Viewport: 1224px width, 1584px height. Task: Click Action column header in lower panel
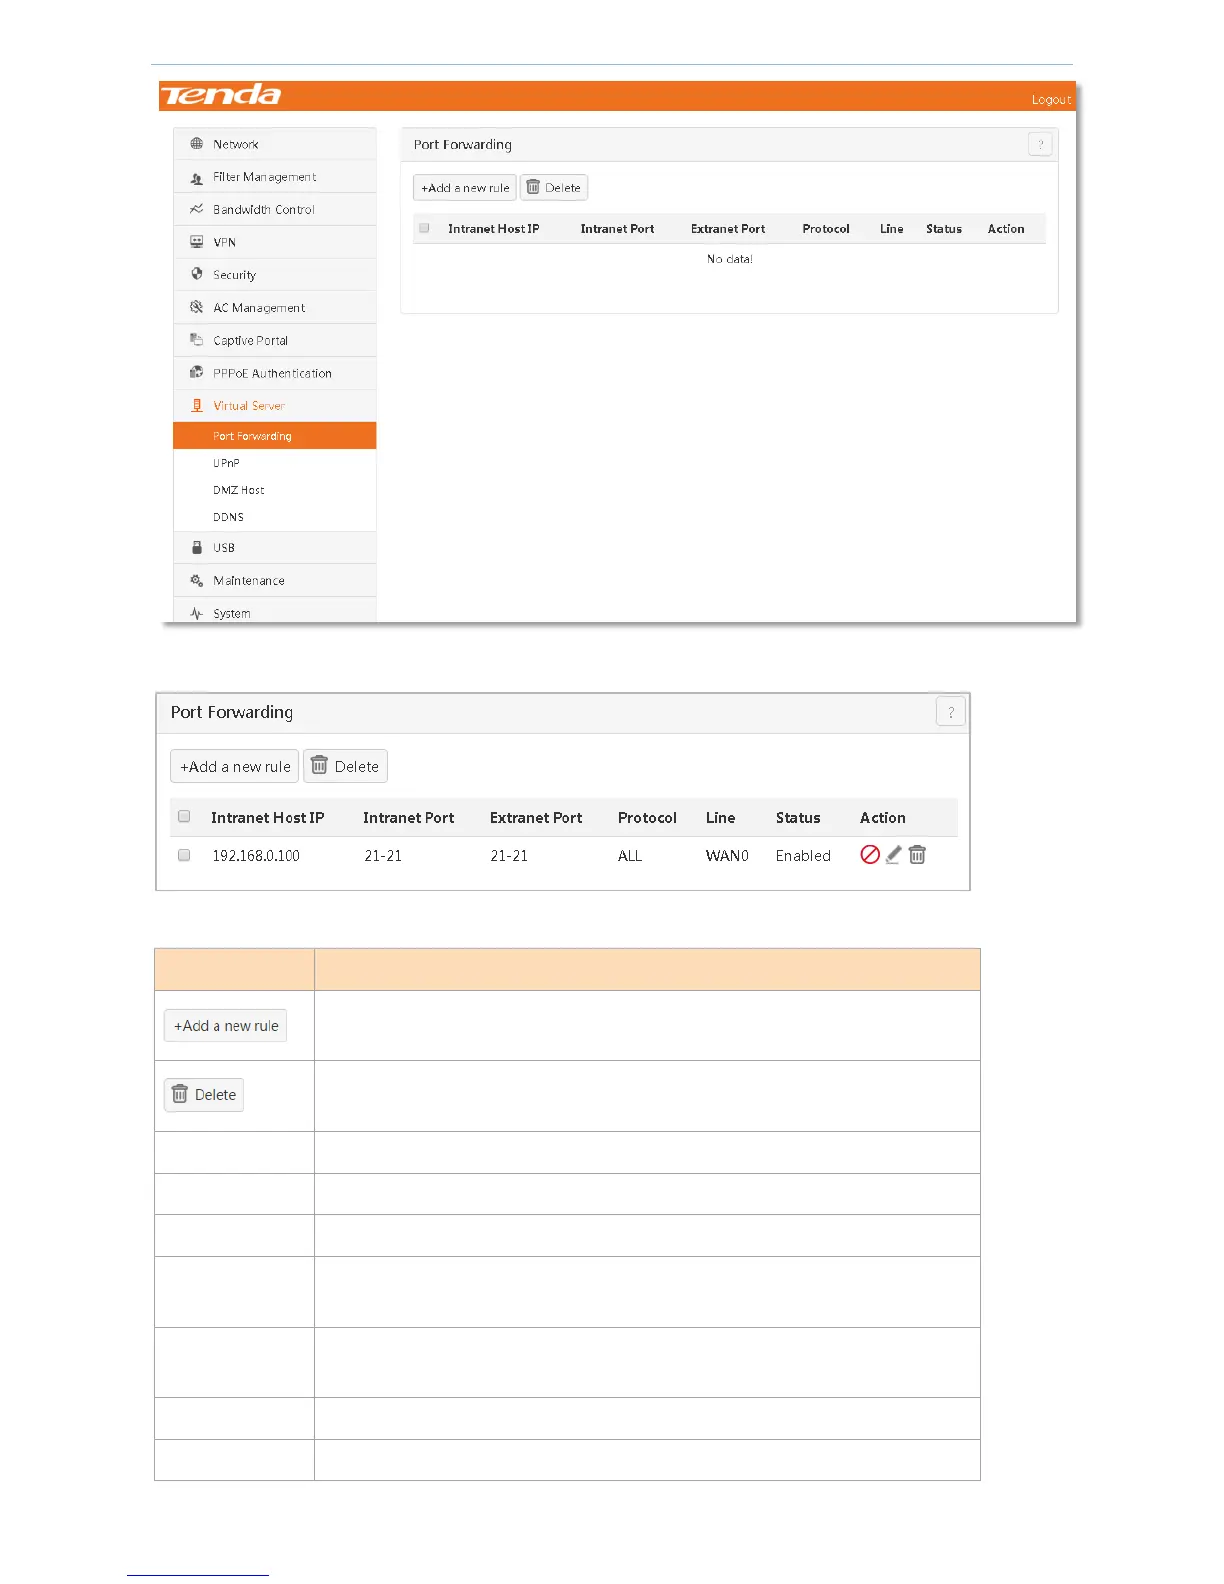883,818
